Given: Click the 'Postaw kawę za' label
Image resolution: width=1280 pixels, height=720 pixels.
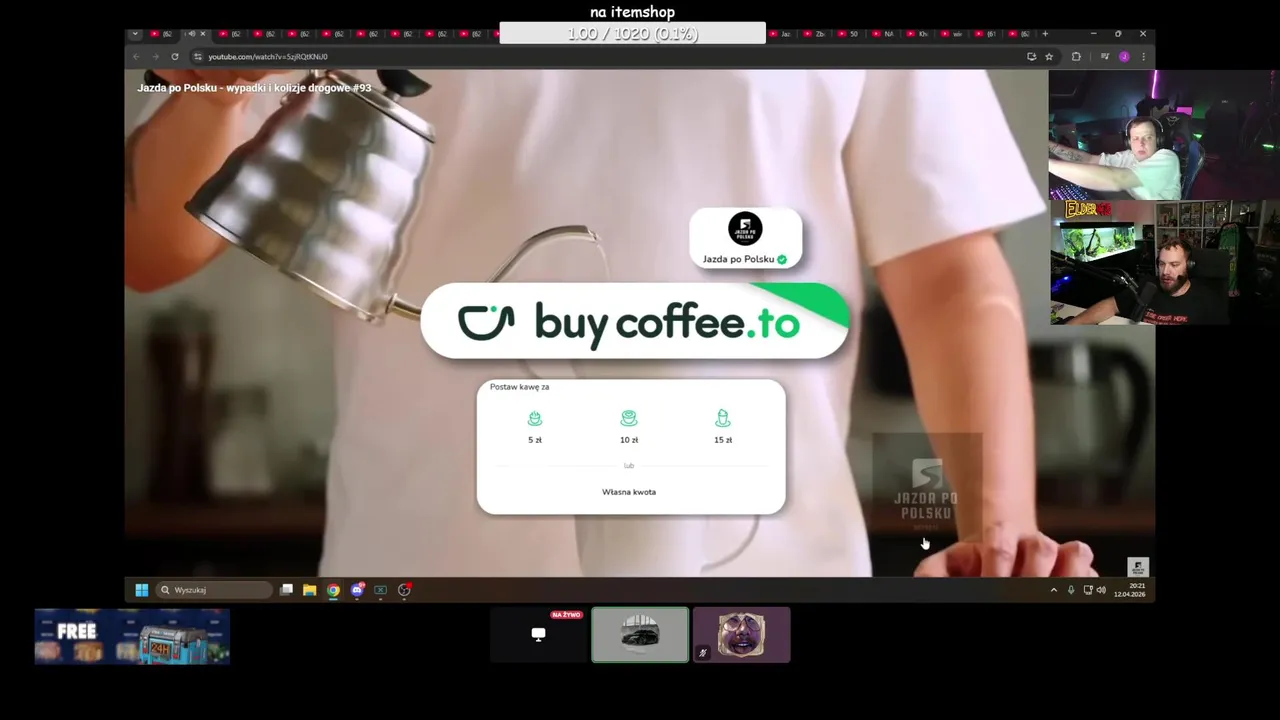Looking at the screenshot, I should click(x=519, y=387).
